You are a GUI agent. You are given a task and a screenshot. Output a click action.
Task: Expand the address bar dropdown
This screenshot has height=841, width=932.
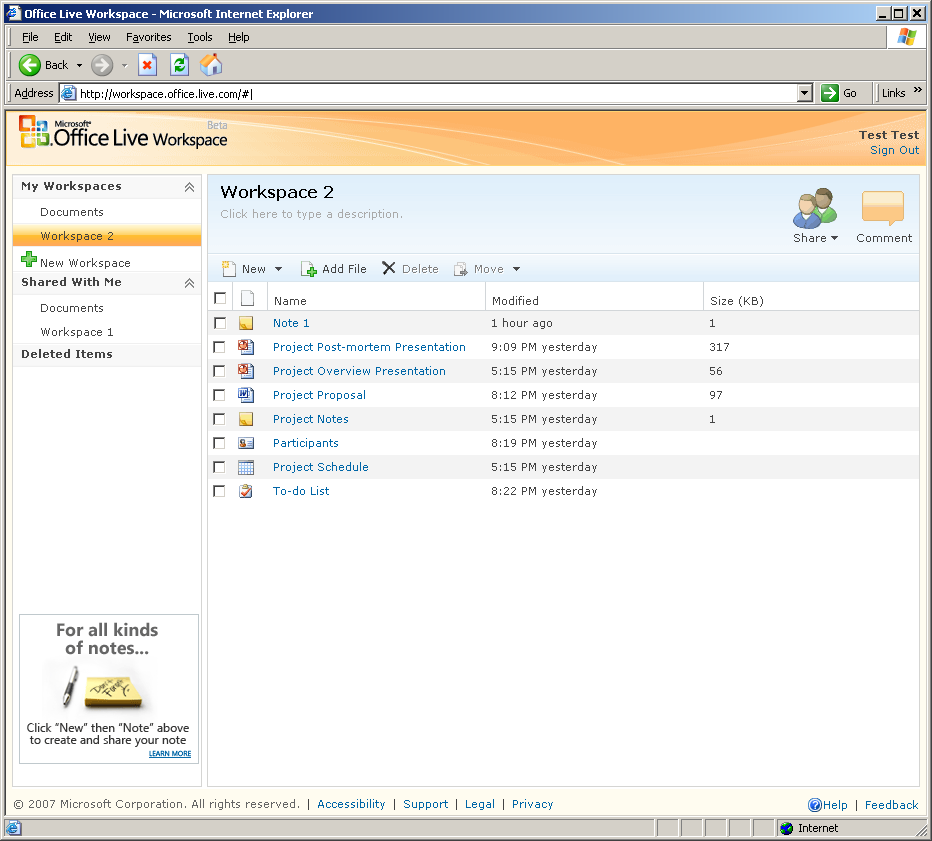point(805,93)
